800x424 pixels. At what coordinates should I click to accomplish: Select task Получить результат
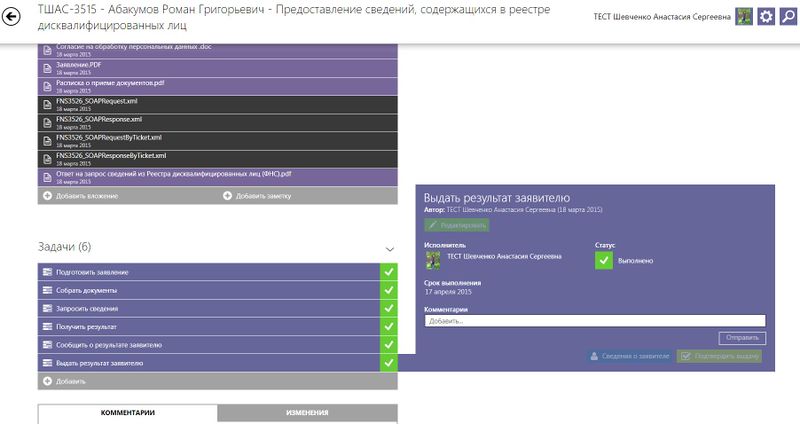click(209, 327)
